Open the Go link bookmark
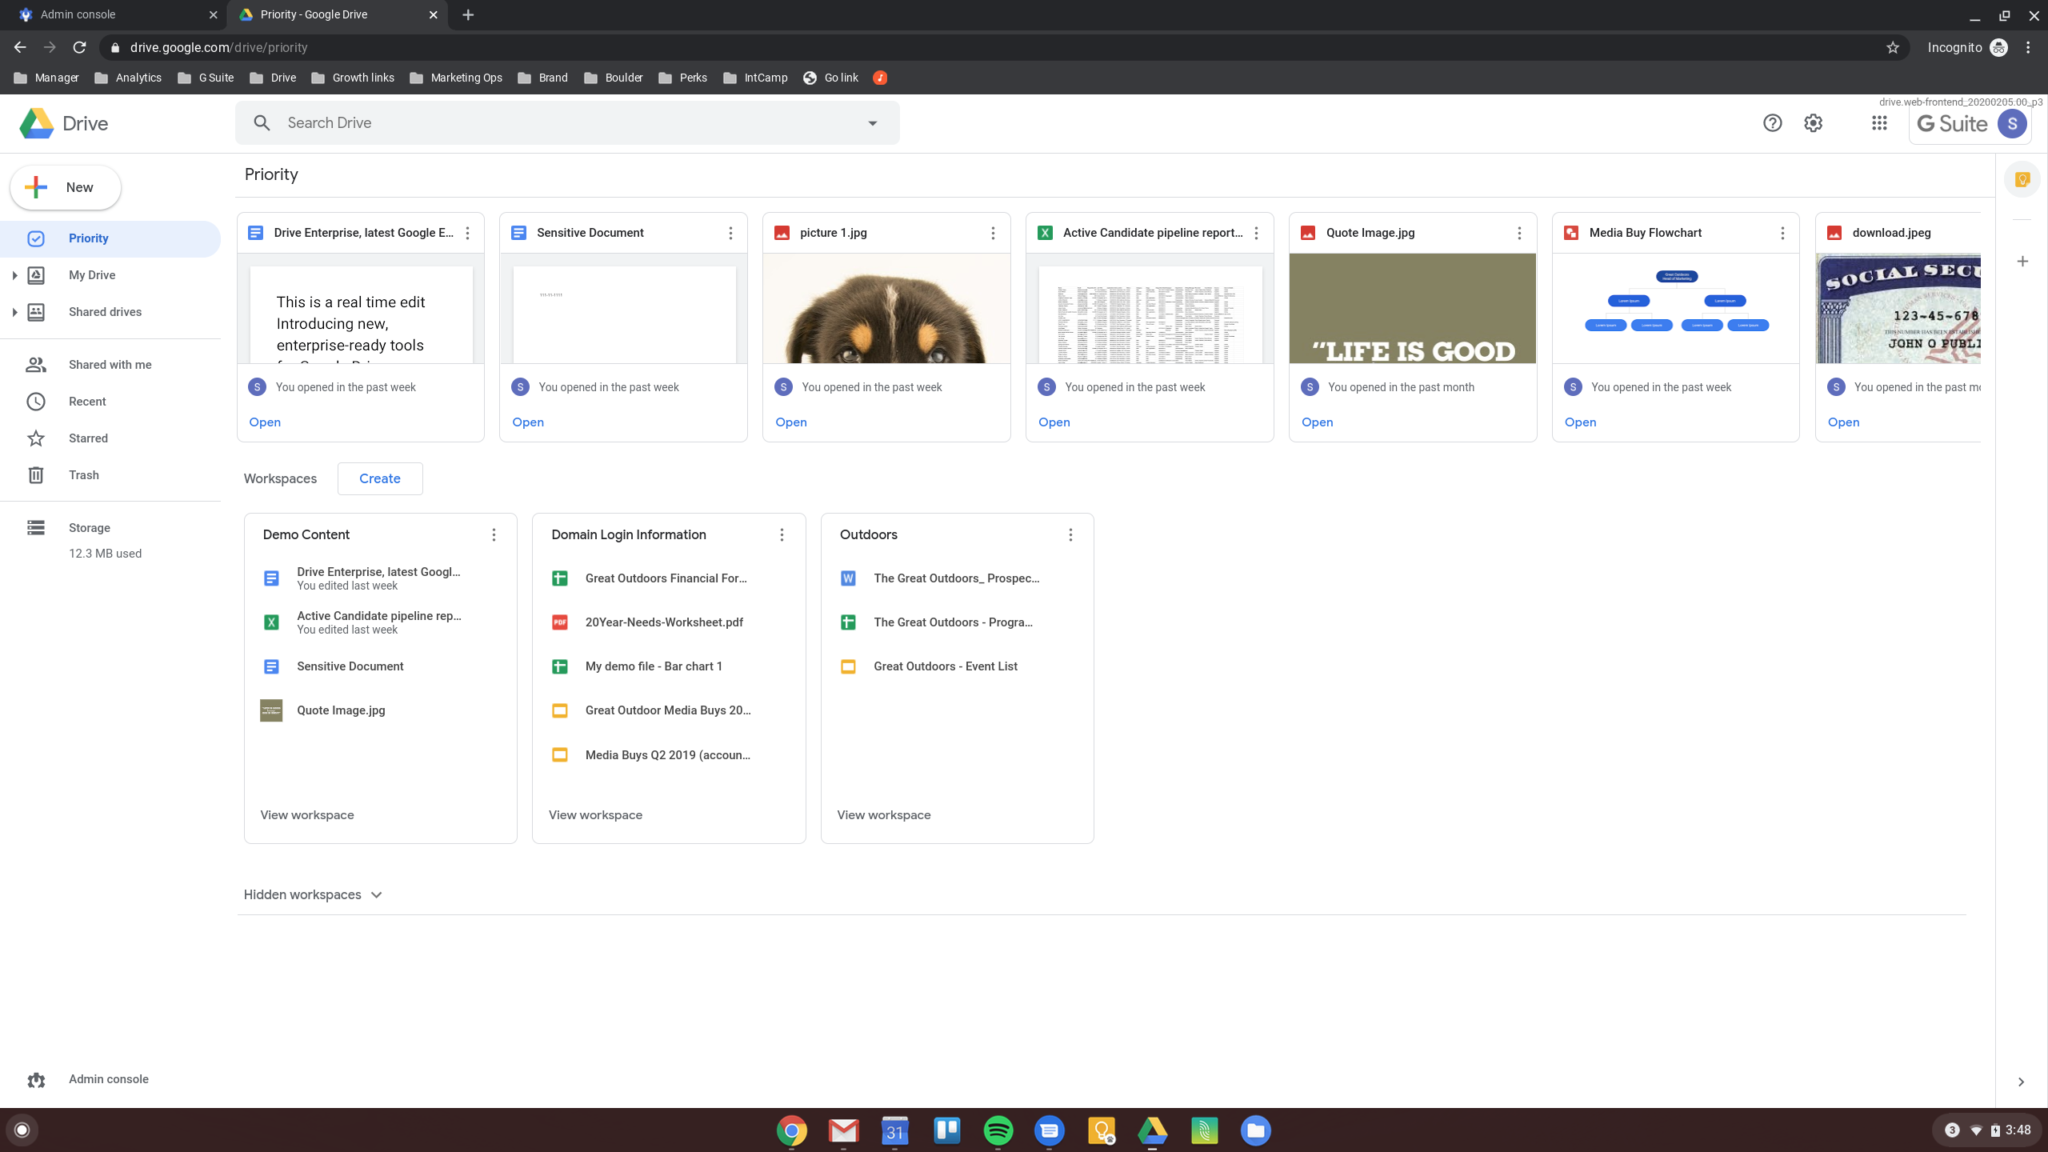The height and width of the screenshot is (1152, 2048). 831,78
